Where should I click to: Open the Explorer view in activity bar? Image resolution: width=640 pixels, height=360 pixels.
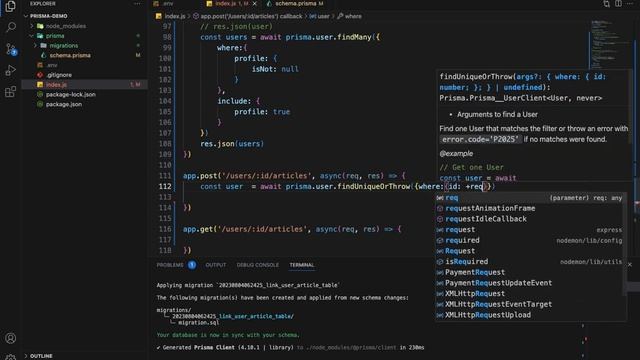click(x=10, y=7)
